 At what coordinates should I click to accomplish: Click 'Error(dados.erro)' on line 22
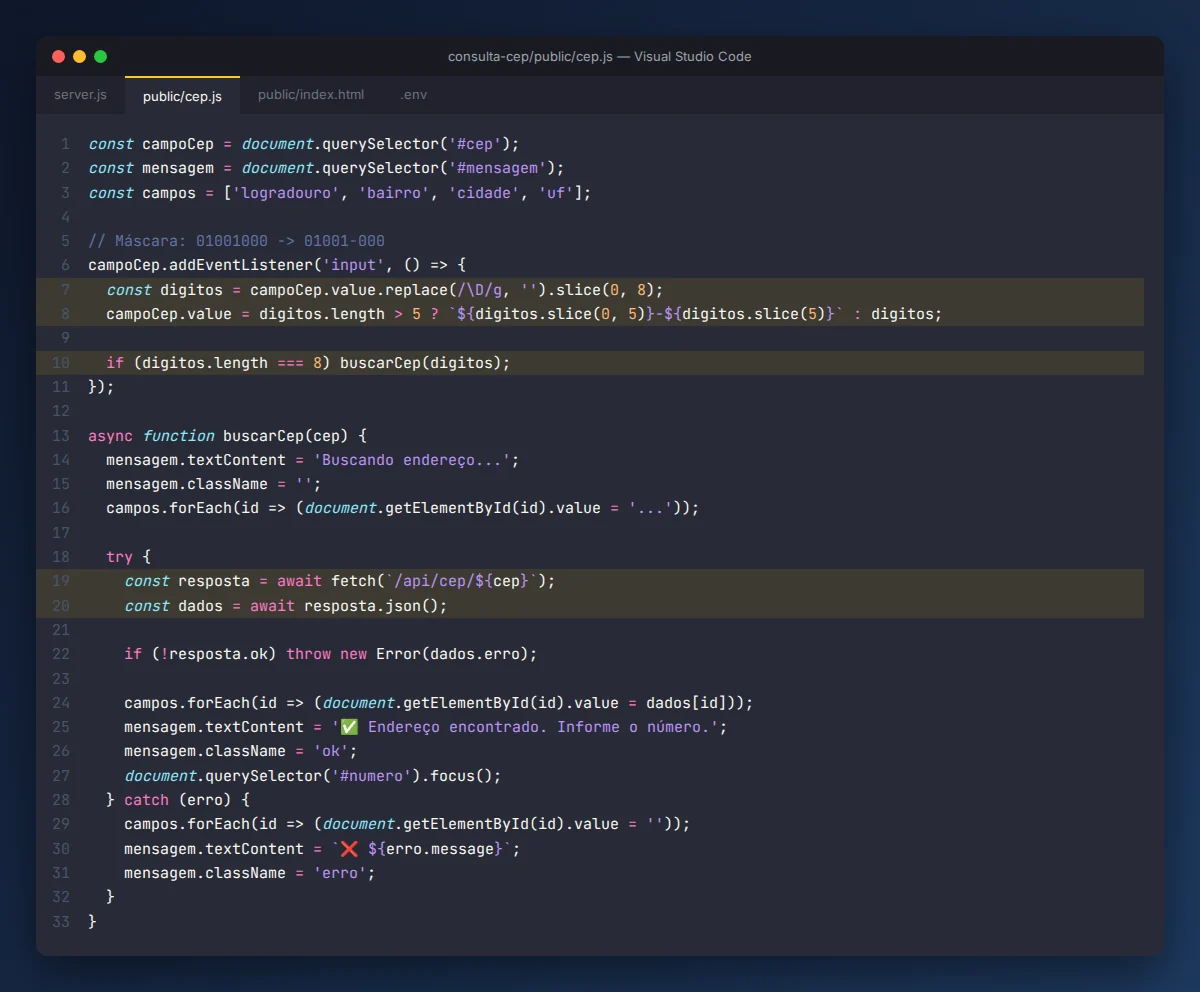[452, 654]
